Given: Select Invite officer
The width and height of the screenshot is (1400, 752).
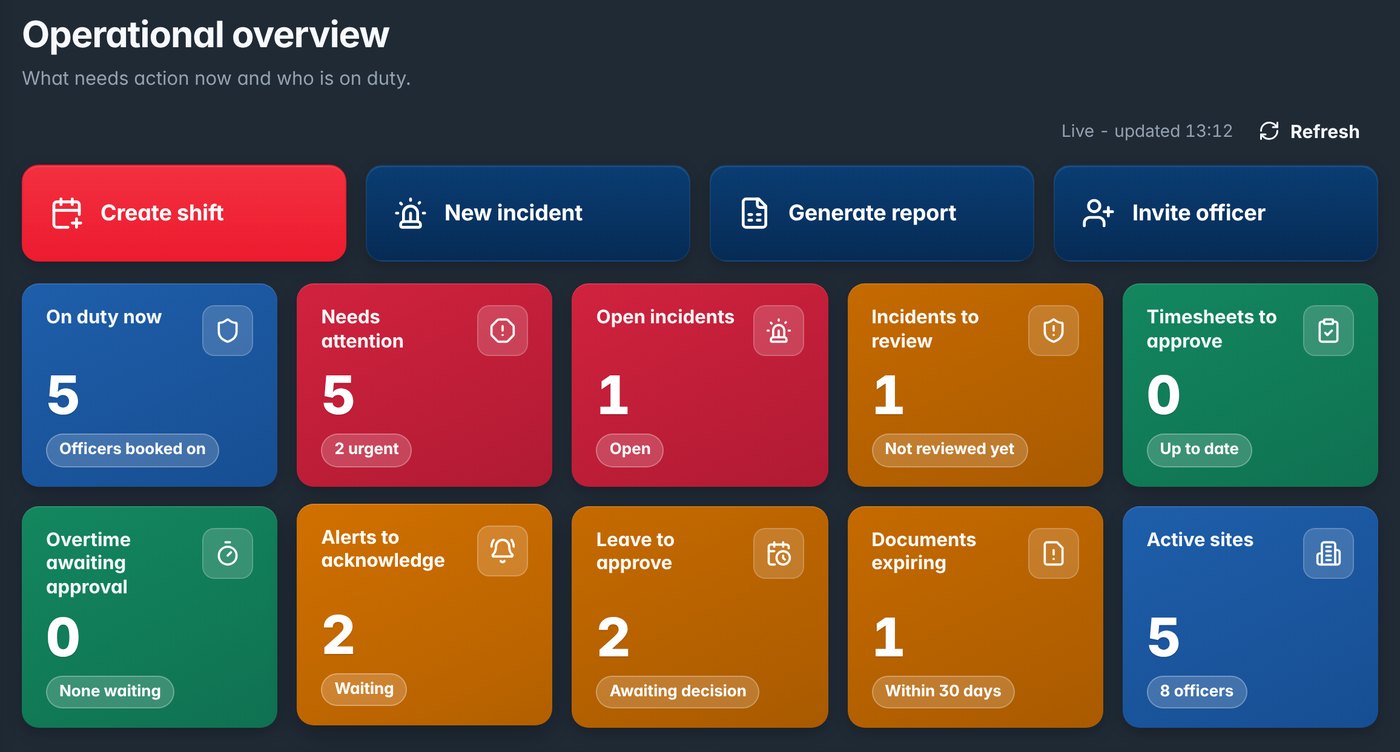Looking at the screenshot, I should tap(1216, 213).
